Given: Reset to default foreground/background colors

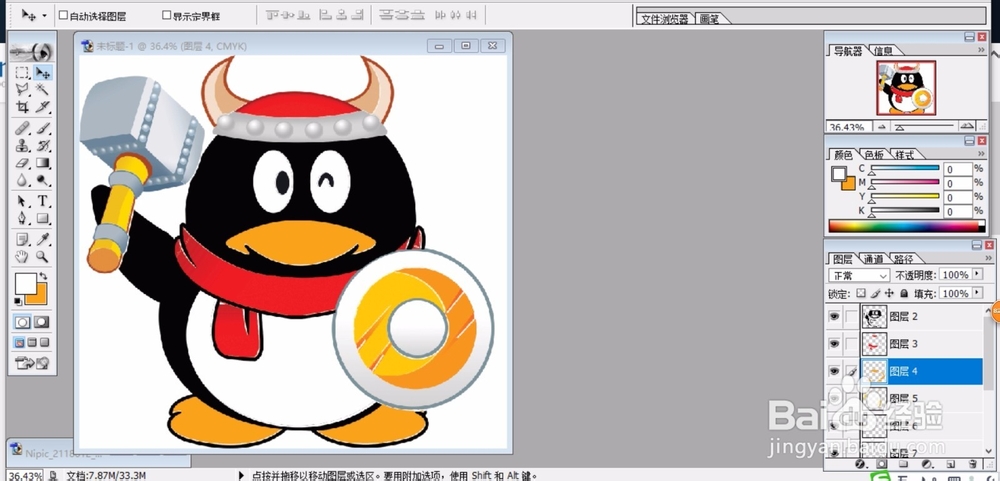Looking at the screenshot, I should (18, 301).
